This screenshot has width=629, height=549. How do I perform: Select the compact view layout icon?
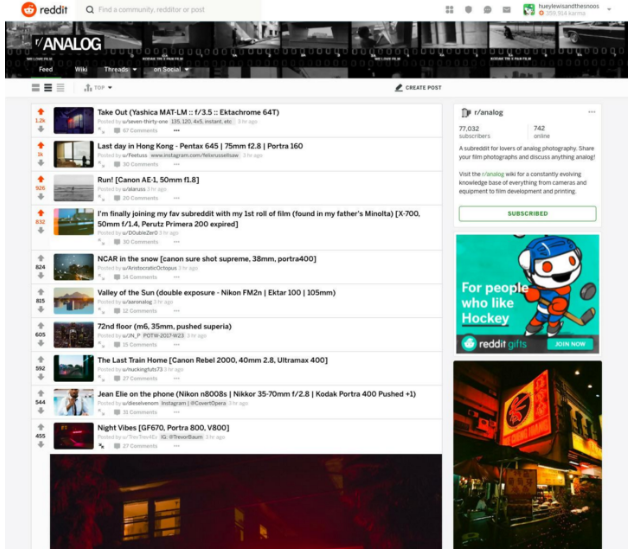(61, 87)
